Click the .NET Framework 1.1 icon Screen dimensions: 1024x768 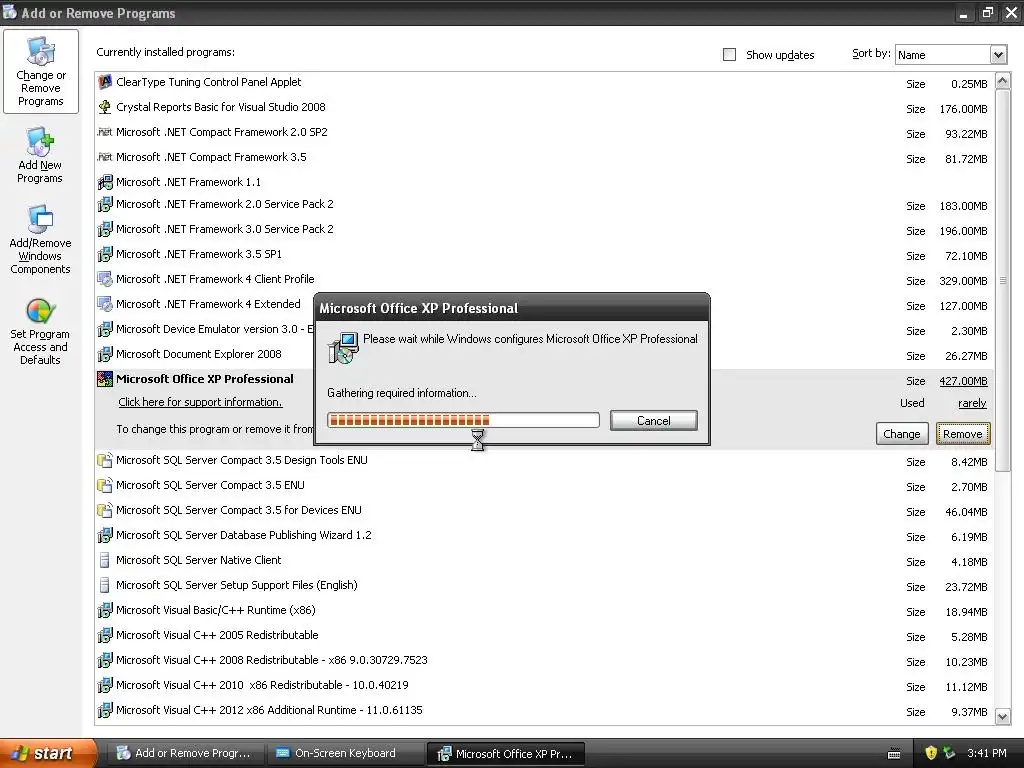point(104,182)
